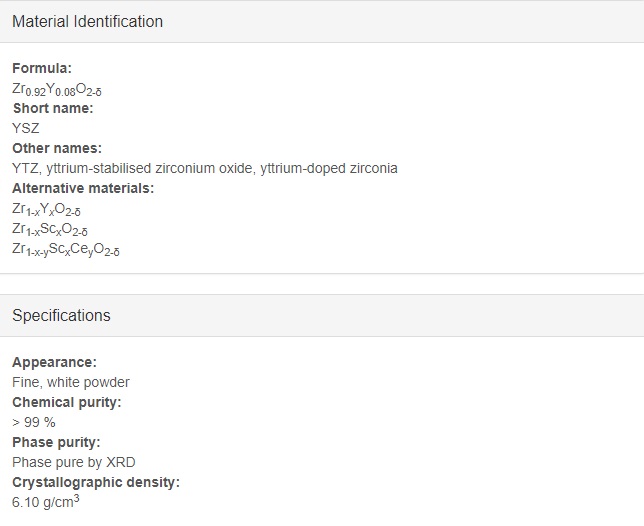Screen dimensions: 644x526
Task: Select the Zr0.92Y0.08O2-δ formula text
Action: [x=57, y=89]
